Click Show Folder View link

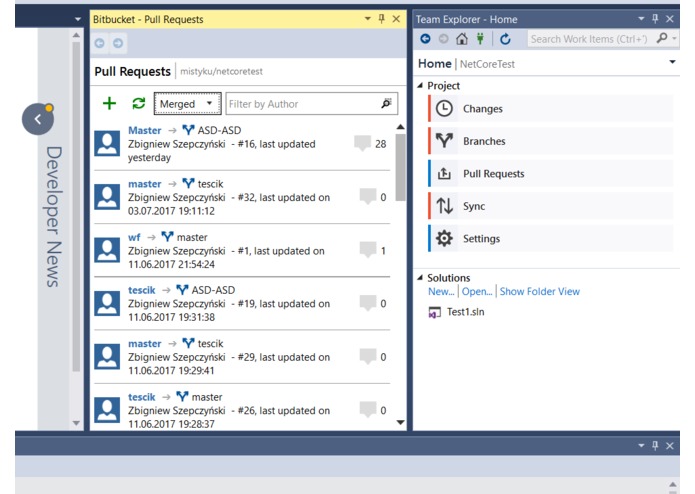click(539, 292)
